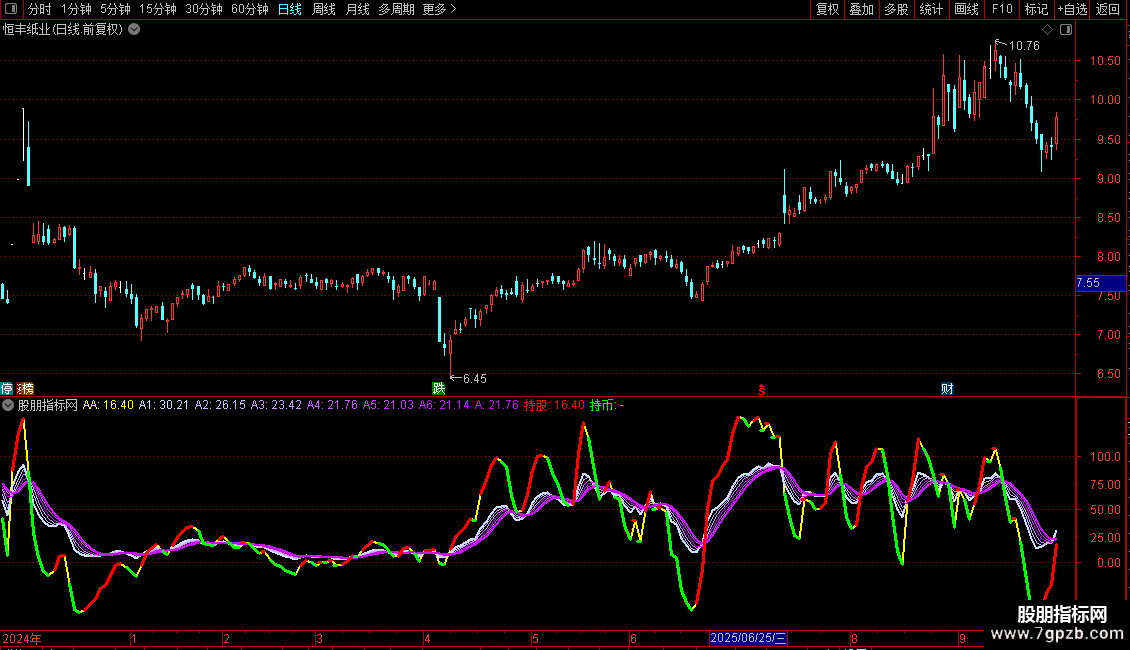This screenshot has height=650, width=1130.
Task: Open F10 company information
Action: point(1001,9)
